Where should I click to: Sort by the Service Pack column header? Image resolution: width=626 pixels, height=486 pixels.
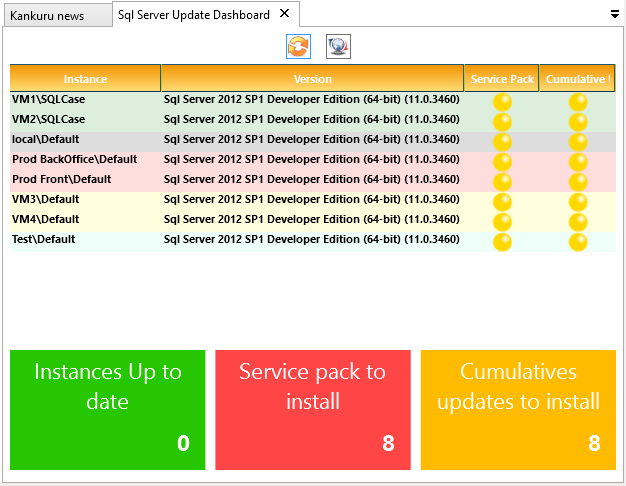coord(502,78)
